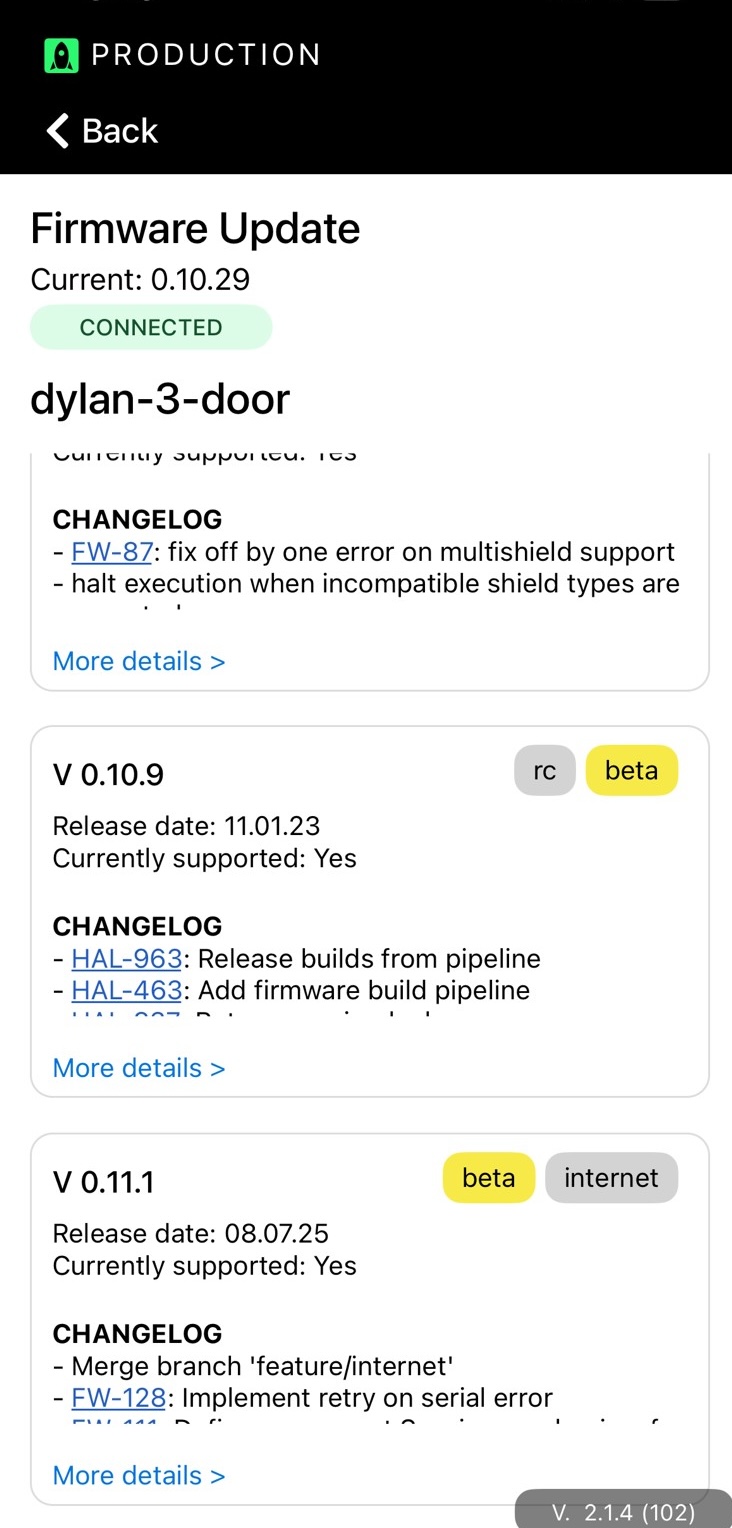The image size is (732, 1528).
Task: Select the beta tag on V 0.10.9
Action: point(631,771)
